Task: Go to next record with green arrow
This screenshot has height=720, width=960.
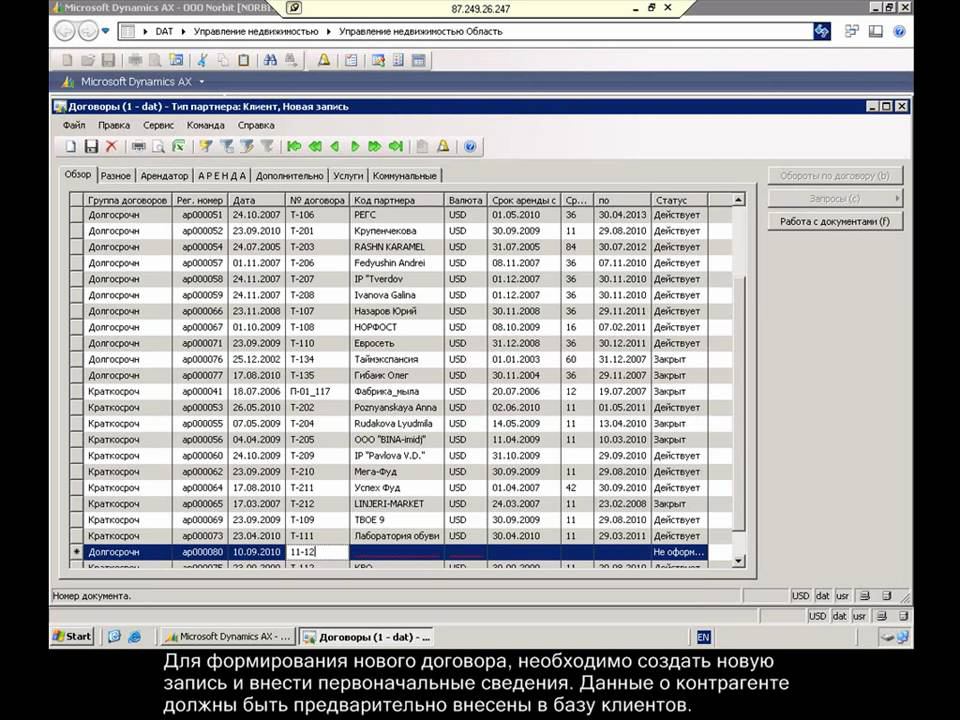Action: [354, 146]
